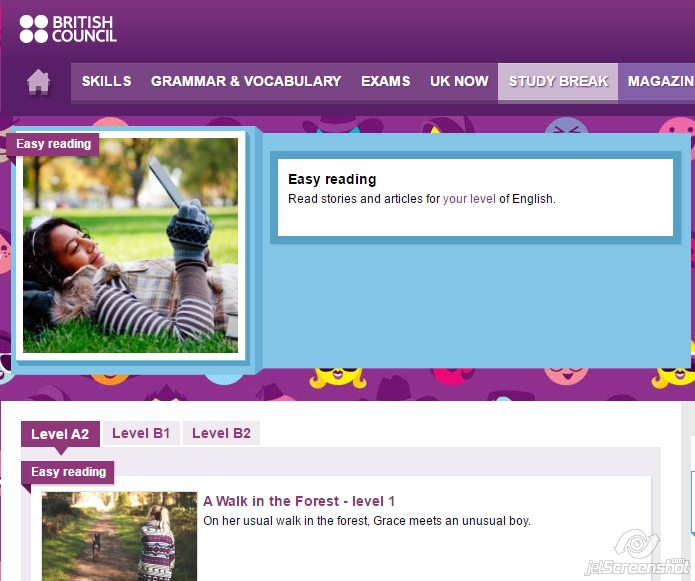Open the Magazine menu item
This screenshot has width=695, height=581.
click(660, 82)
